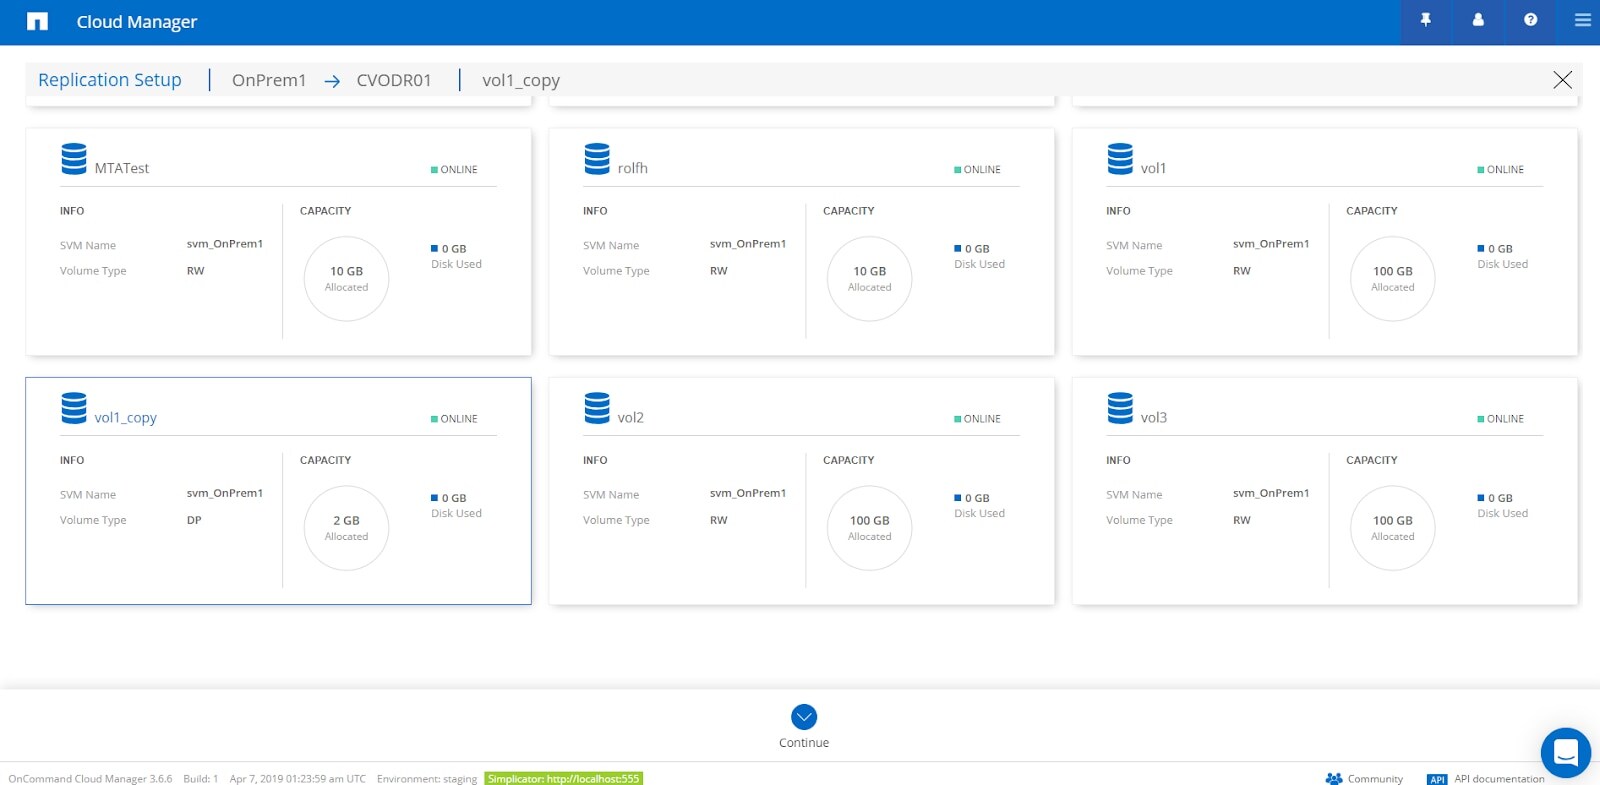The height and width of the screenshot is (785, 1600).
Task: Click the vol2 volume database icon
Action: [597, 408]
